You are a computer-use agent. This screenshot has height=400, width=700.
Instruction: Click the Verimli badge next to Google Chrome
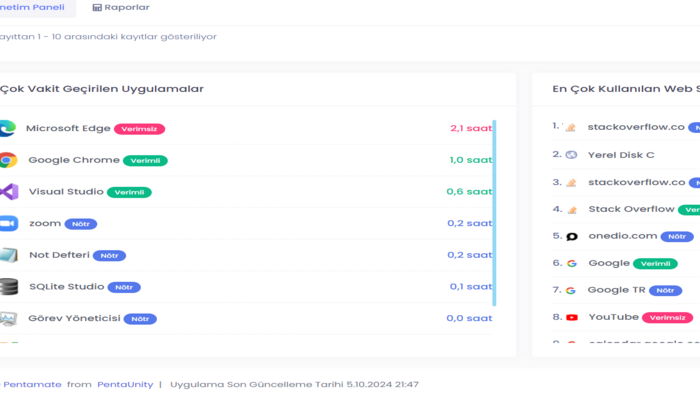[146, 161]
